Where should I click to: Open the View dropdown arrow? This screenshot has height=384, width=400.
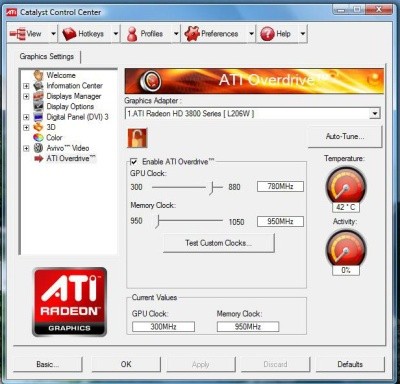coord(53,34)
